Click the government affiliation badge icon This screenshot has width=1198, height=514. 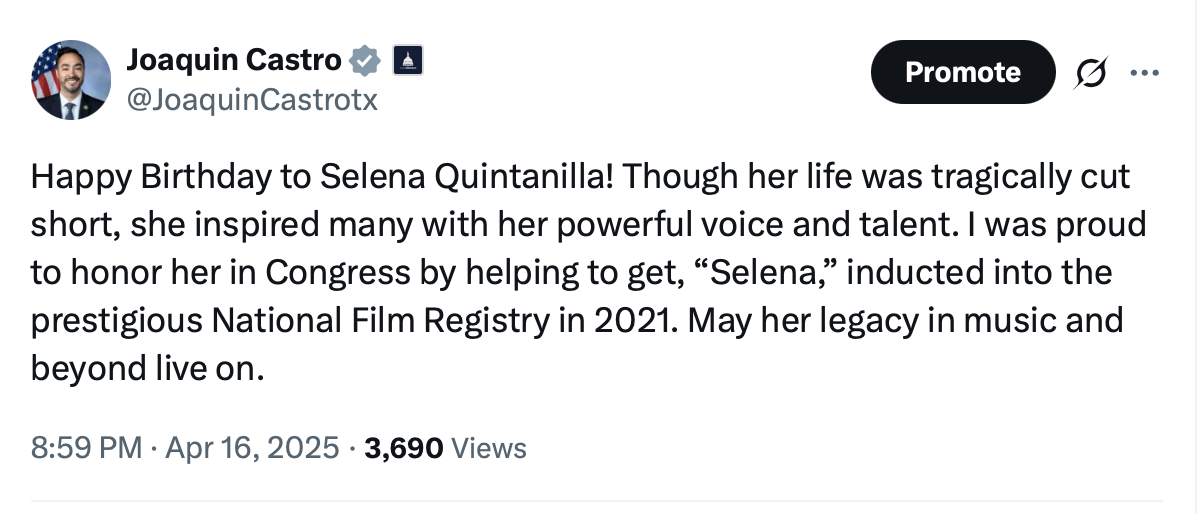(x=407, y=61)
